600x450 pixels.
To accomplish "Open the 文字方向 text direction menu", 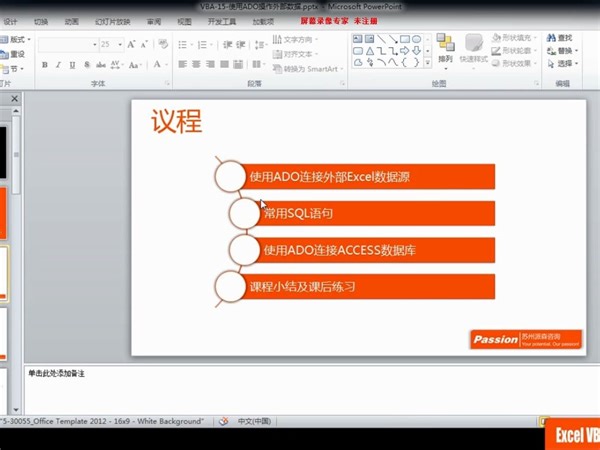I will [x=295, y=39].
